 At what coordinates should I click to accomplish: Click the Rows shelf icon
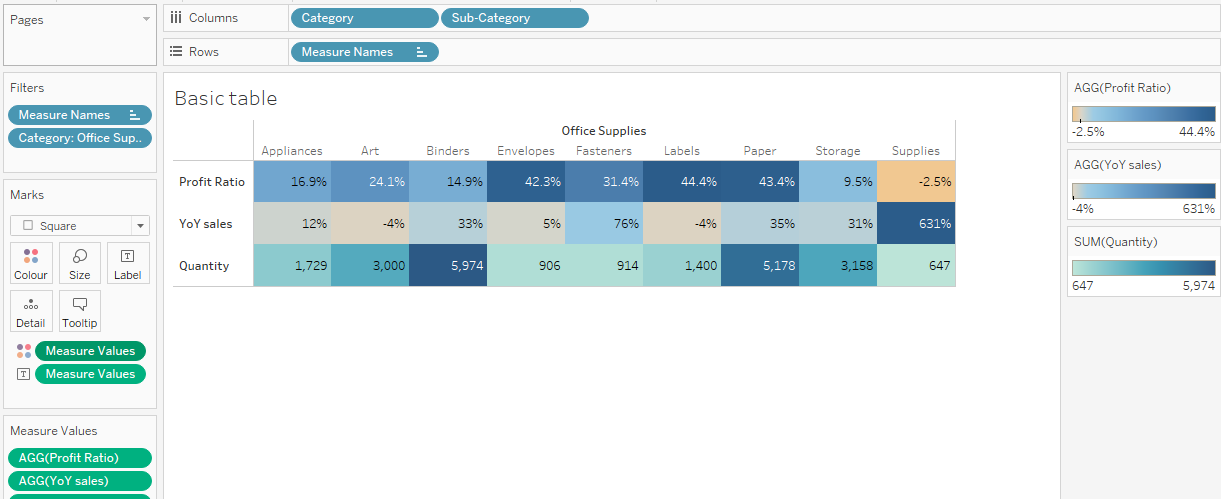point(176,52)
